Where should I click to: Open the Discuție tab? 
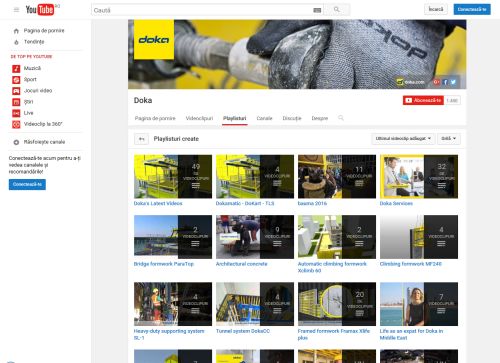pos(292,118)
